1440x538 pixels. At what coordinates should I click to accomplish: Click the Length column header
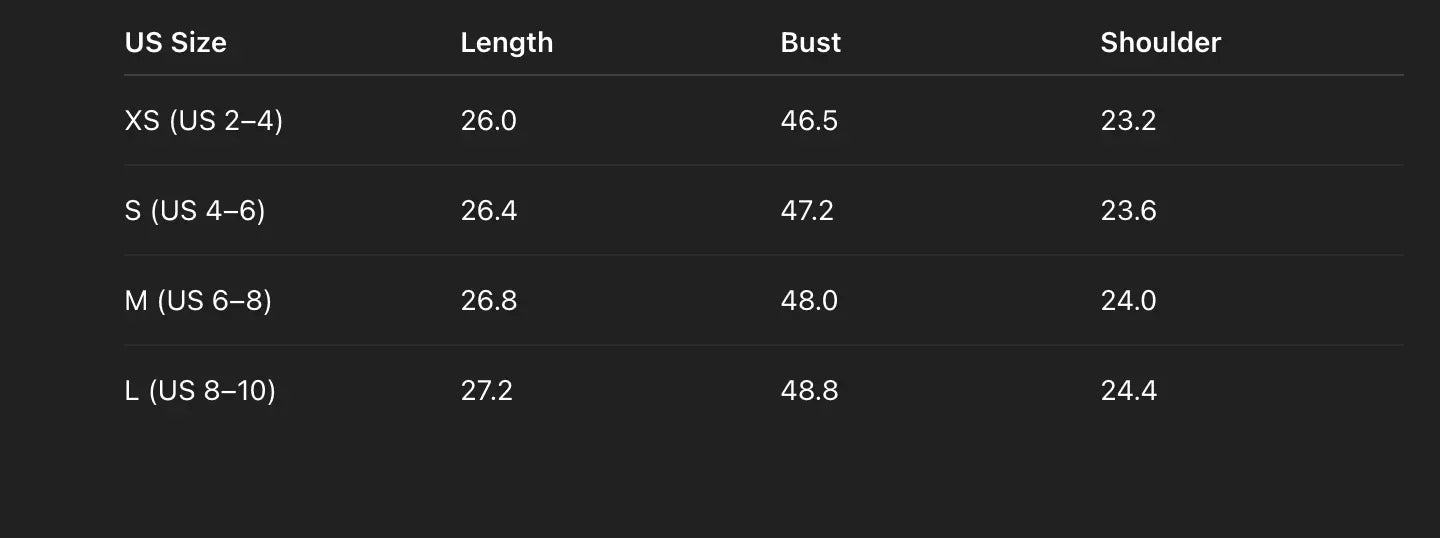pos(506,43)
